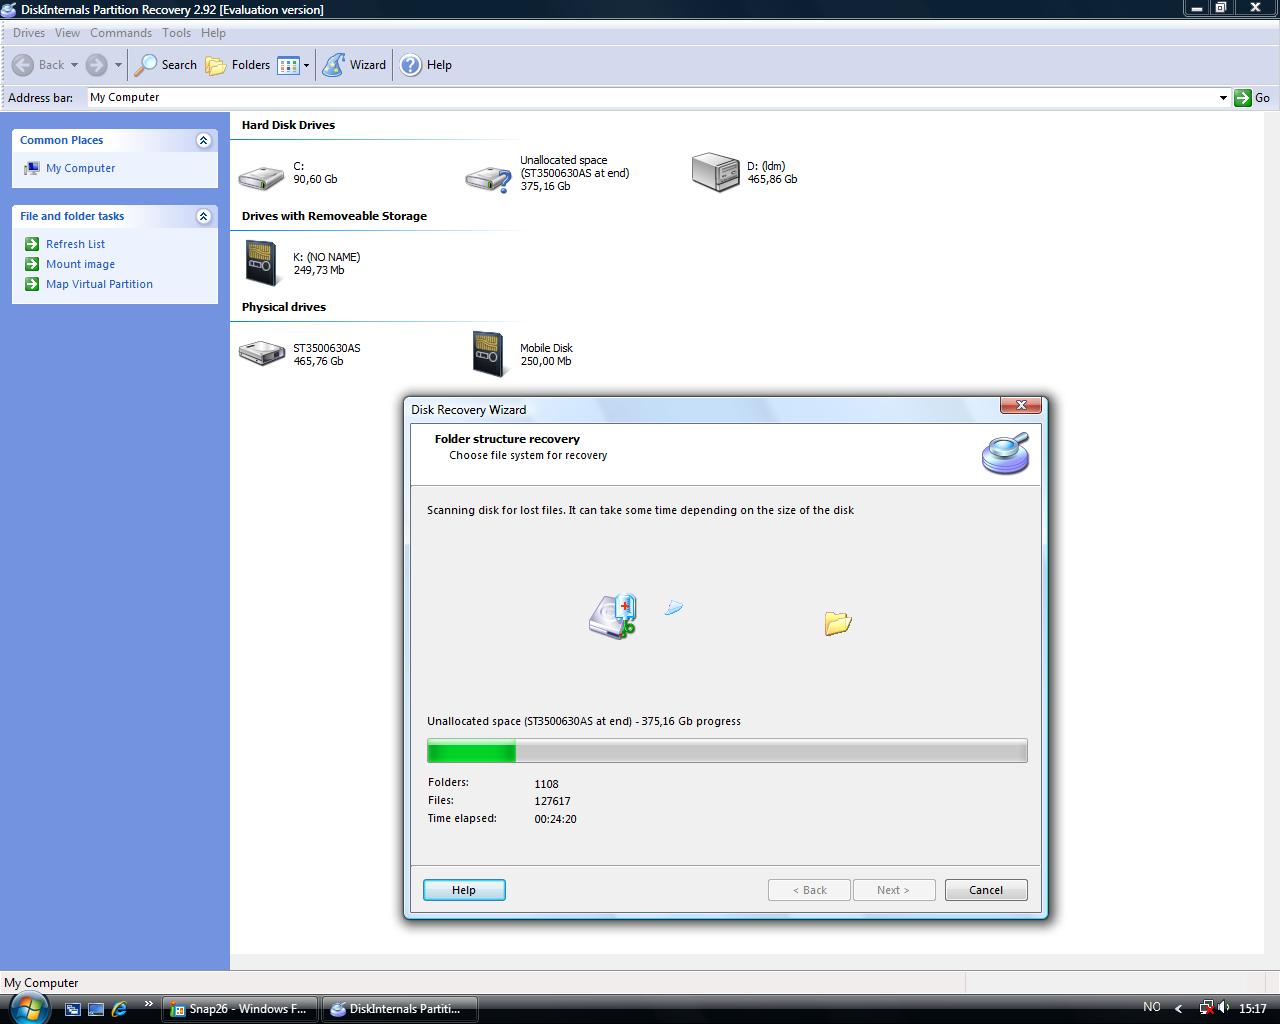Click the yellow folder animation icon
The height and width of the screenshot is (1024, 1280).
838,623
